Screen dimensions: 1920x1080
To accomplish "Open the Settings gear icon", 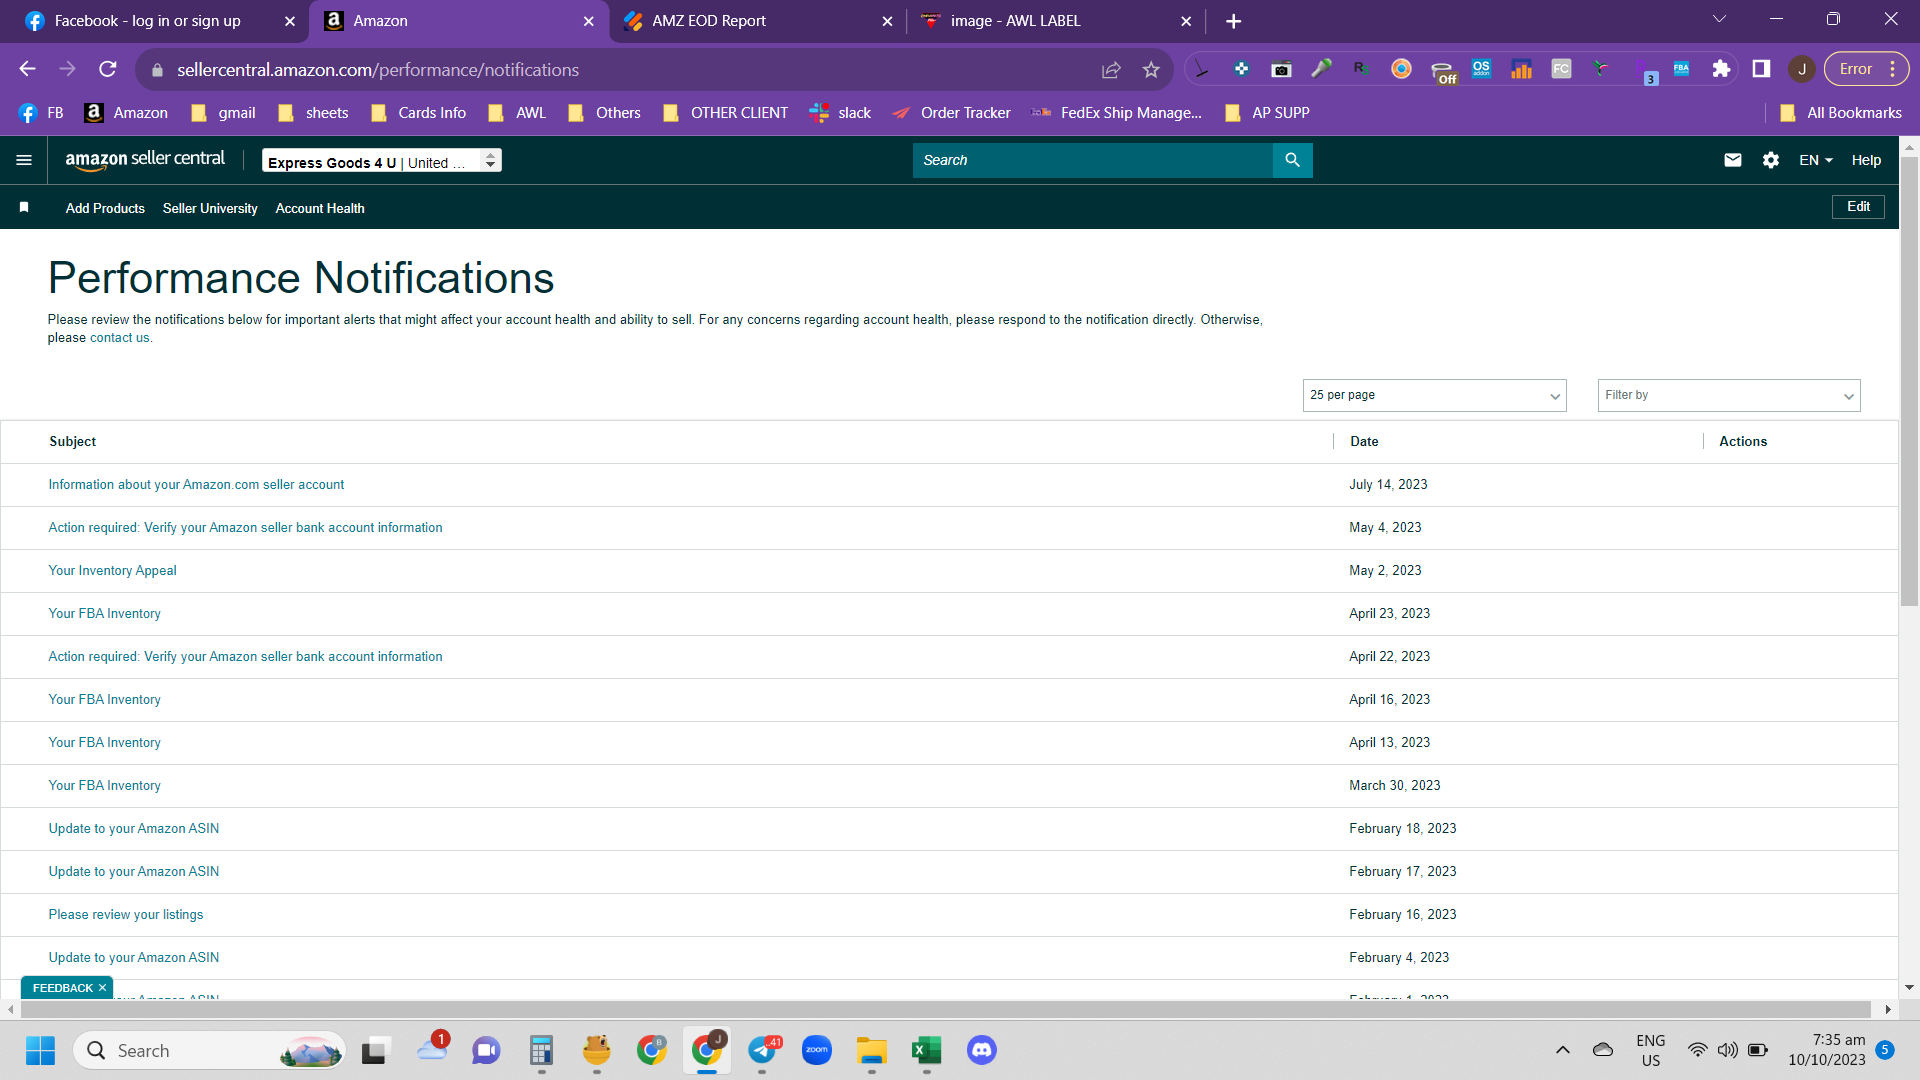I will tap(1771, 160).
